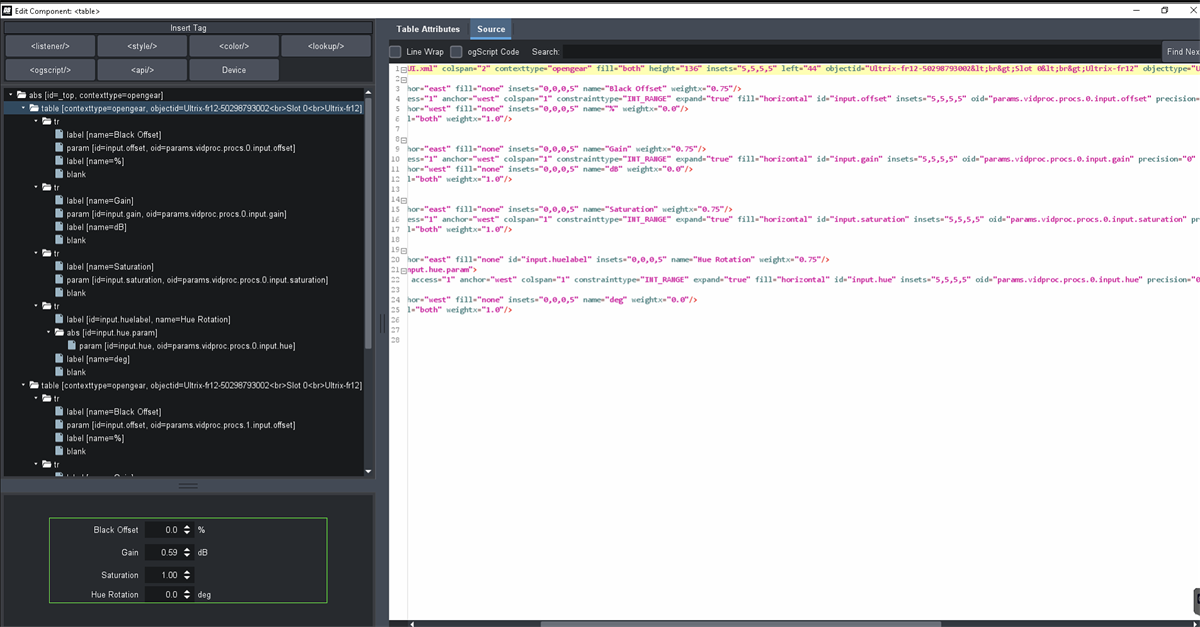Click the file icon of the input.gain param node
Viewport: 1200px width, 627px height.
[x=59, y=214]
